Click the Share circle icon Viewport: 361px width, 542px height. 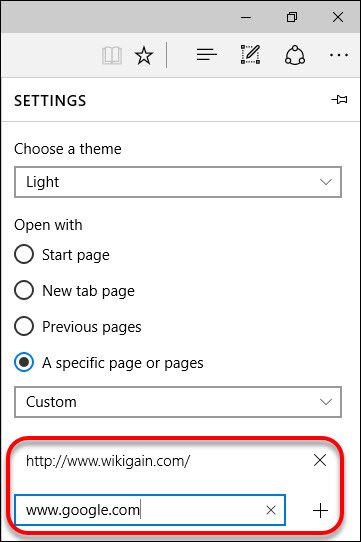(295, 55)
